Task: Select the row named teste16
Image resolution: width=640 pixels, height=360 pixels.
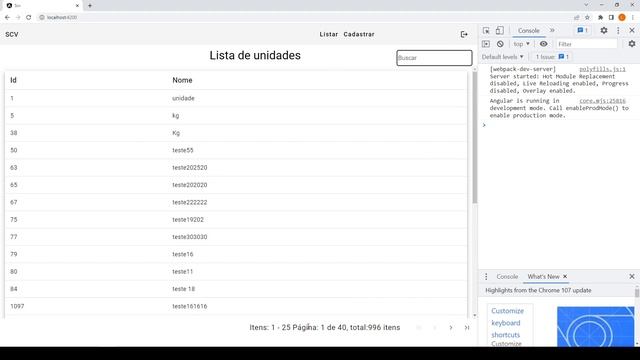Action: click(236, 254)
